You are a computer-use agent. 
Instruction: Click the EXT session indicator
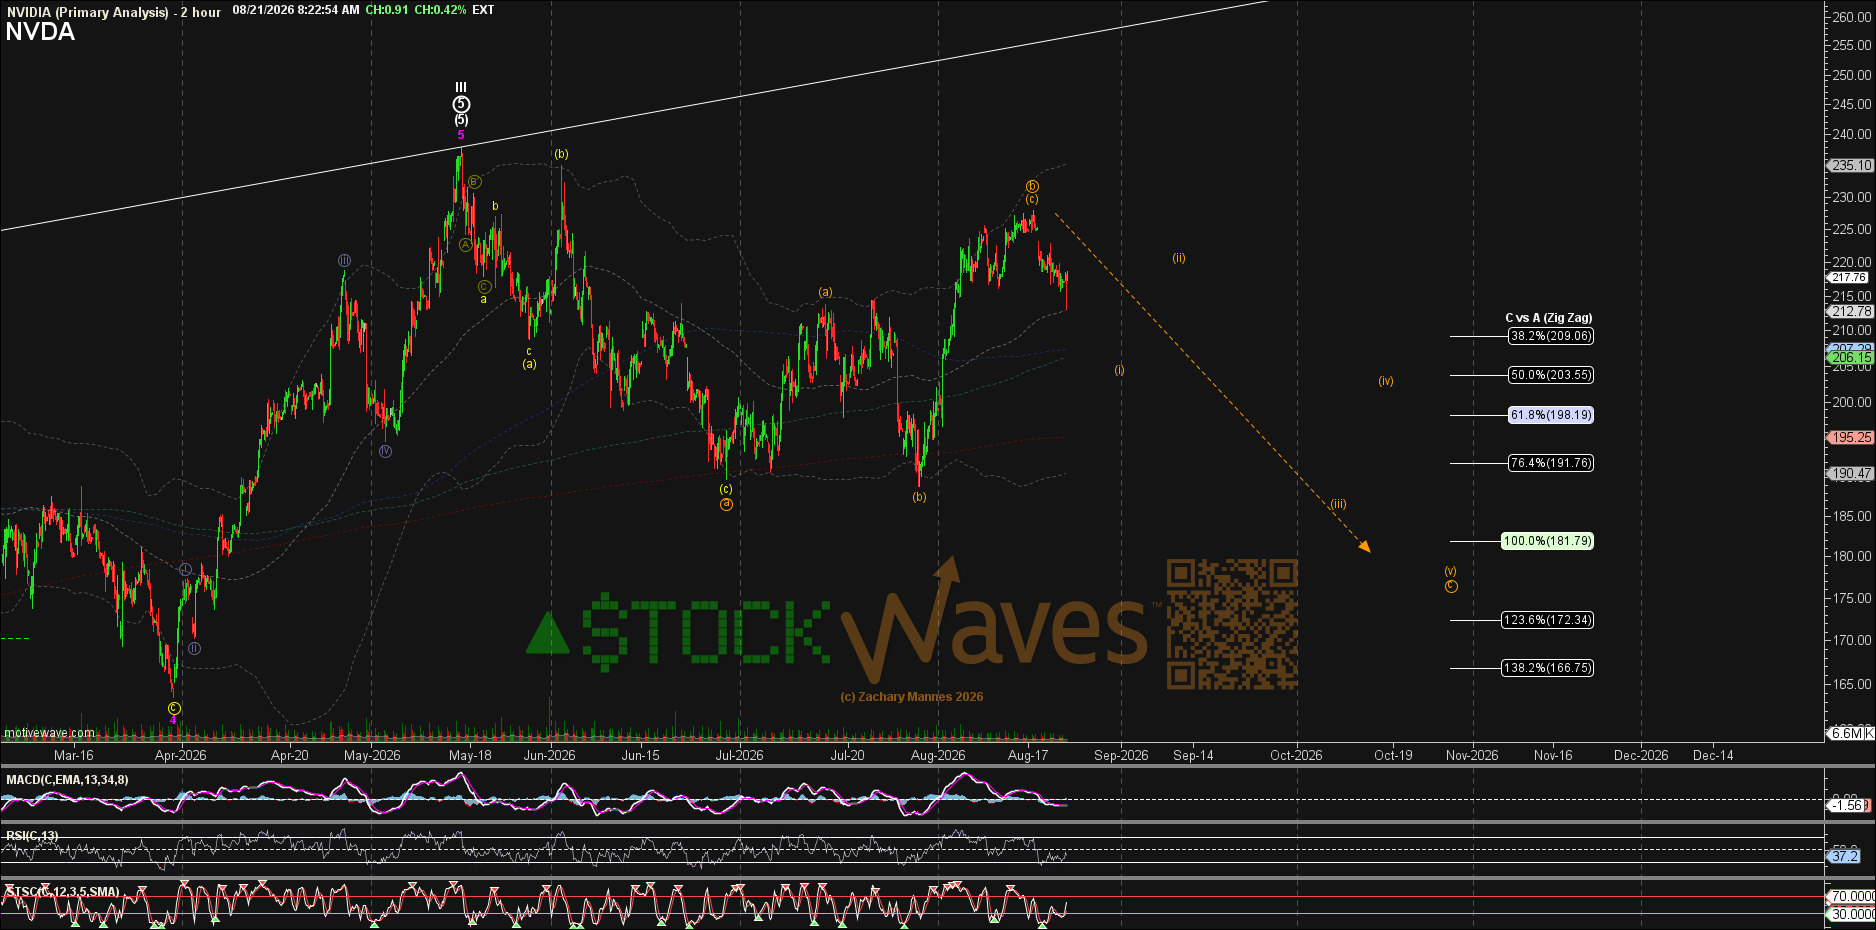click(x=483, y=10)
